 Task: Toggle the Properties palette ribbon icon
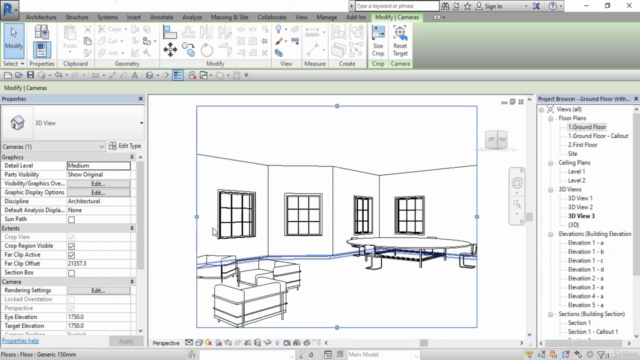click(x=41, y=50)
